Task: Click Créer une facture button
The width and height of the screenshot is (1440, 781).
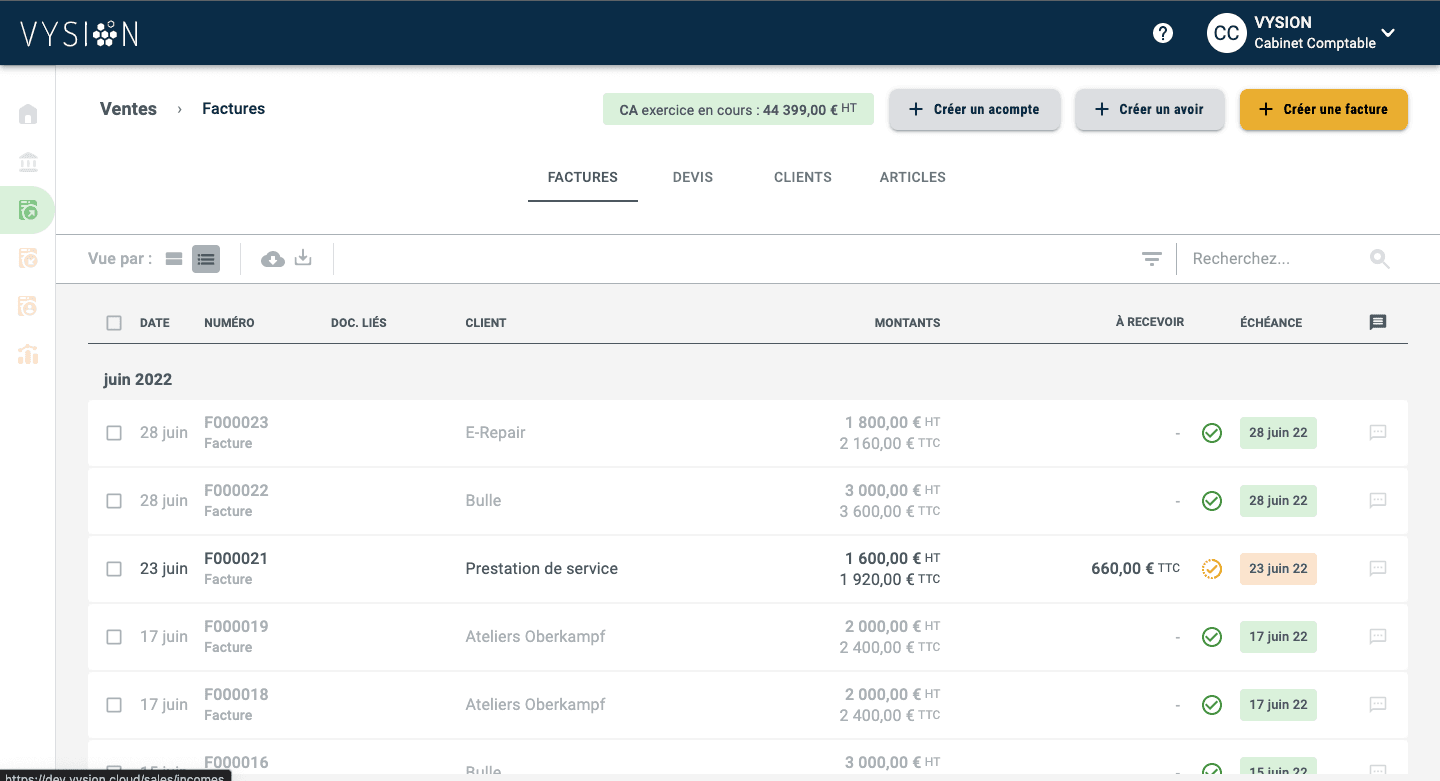Action: click(1324, 109)
